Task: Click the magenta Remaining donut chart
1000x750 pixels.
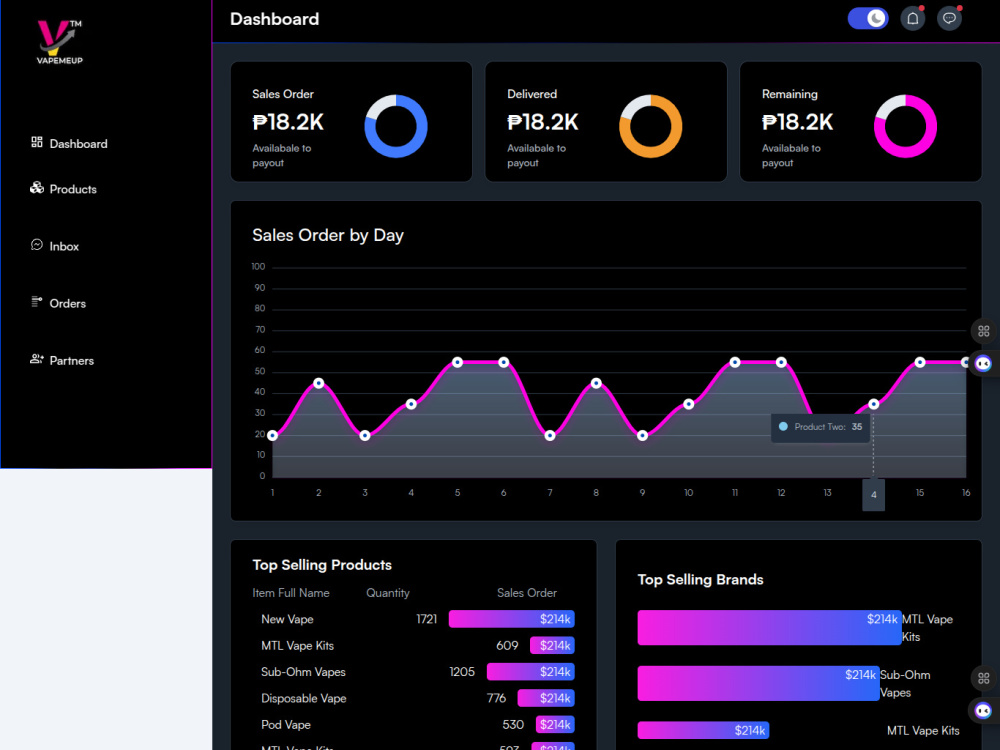Action: (905, 126)
